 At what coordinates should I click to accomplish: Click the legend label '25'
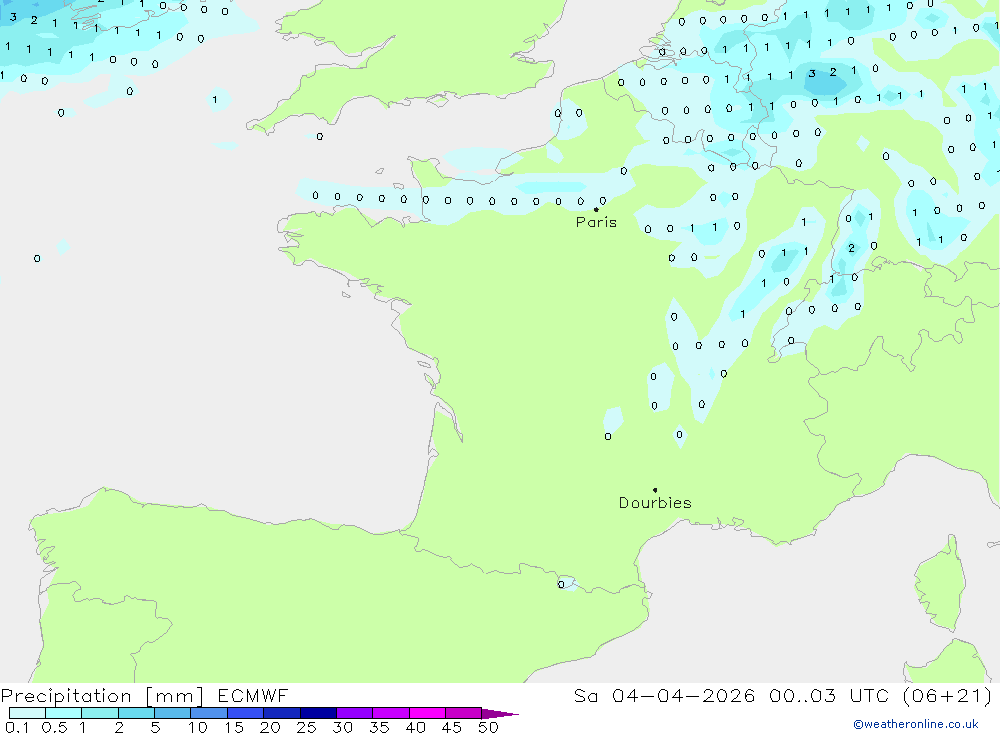(306, 727)
